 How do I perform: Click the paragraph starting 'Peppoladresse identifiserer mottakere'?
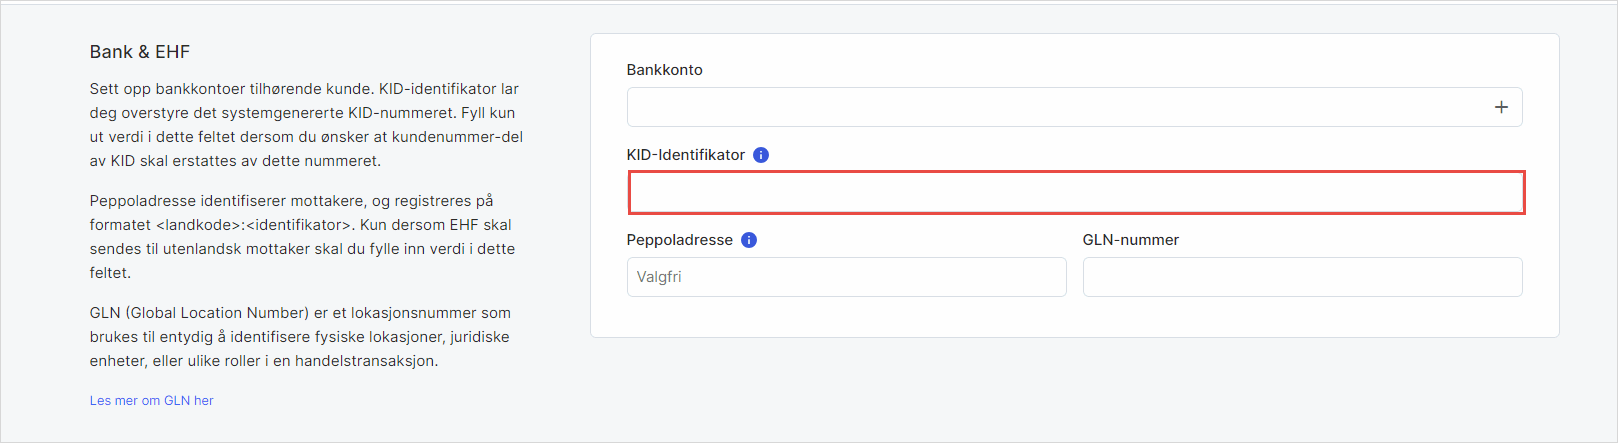(x=301, y=237)
